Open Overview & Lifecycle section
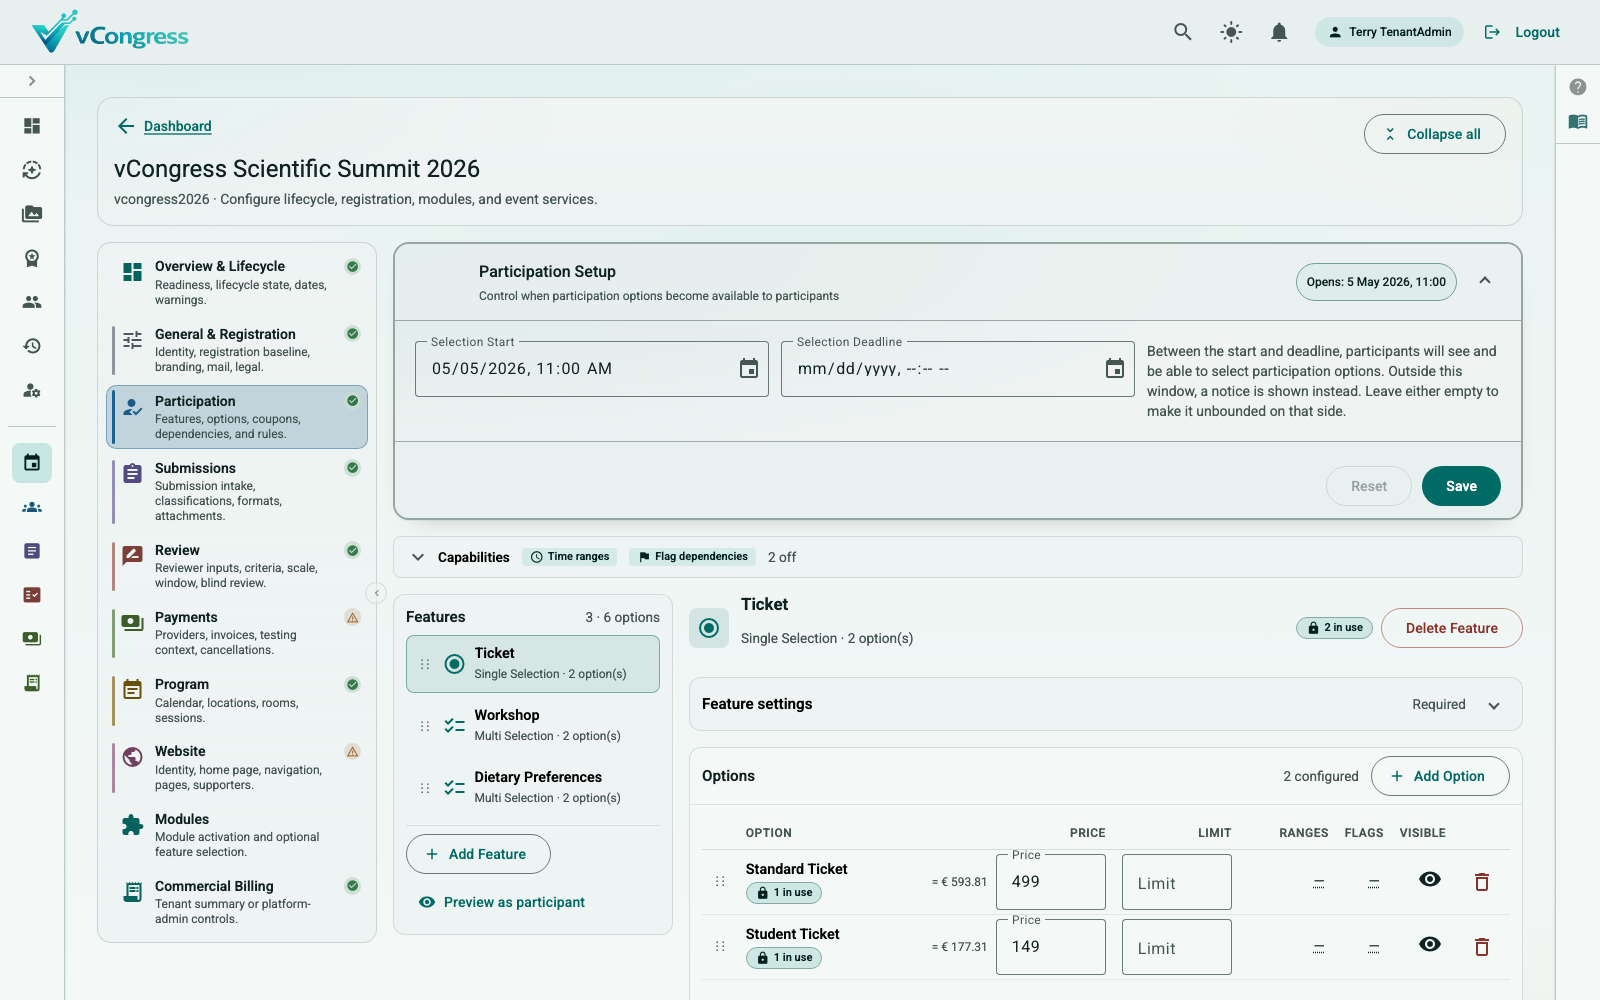This screenshot has width=1600, height=1000. tap(237, 283)
